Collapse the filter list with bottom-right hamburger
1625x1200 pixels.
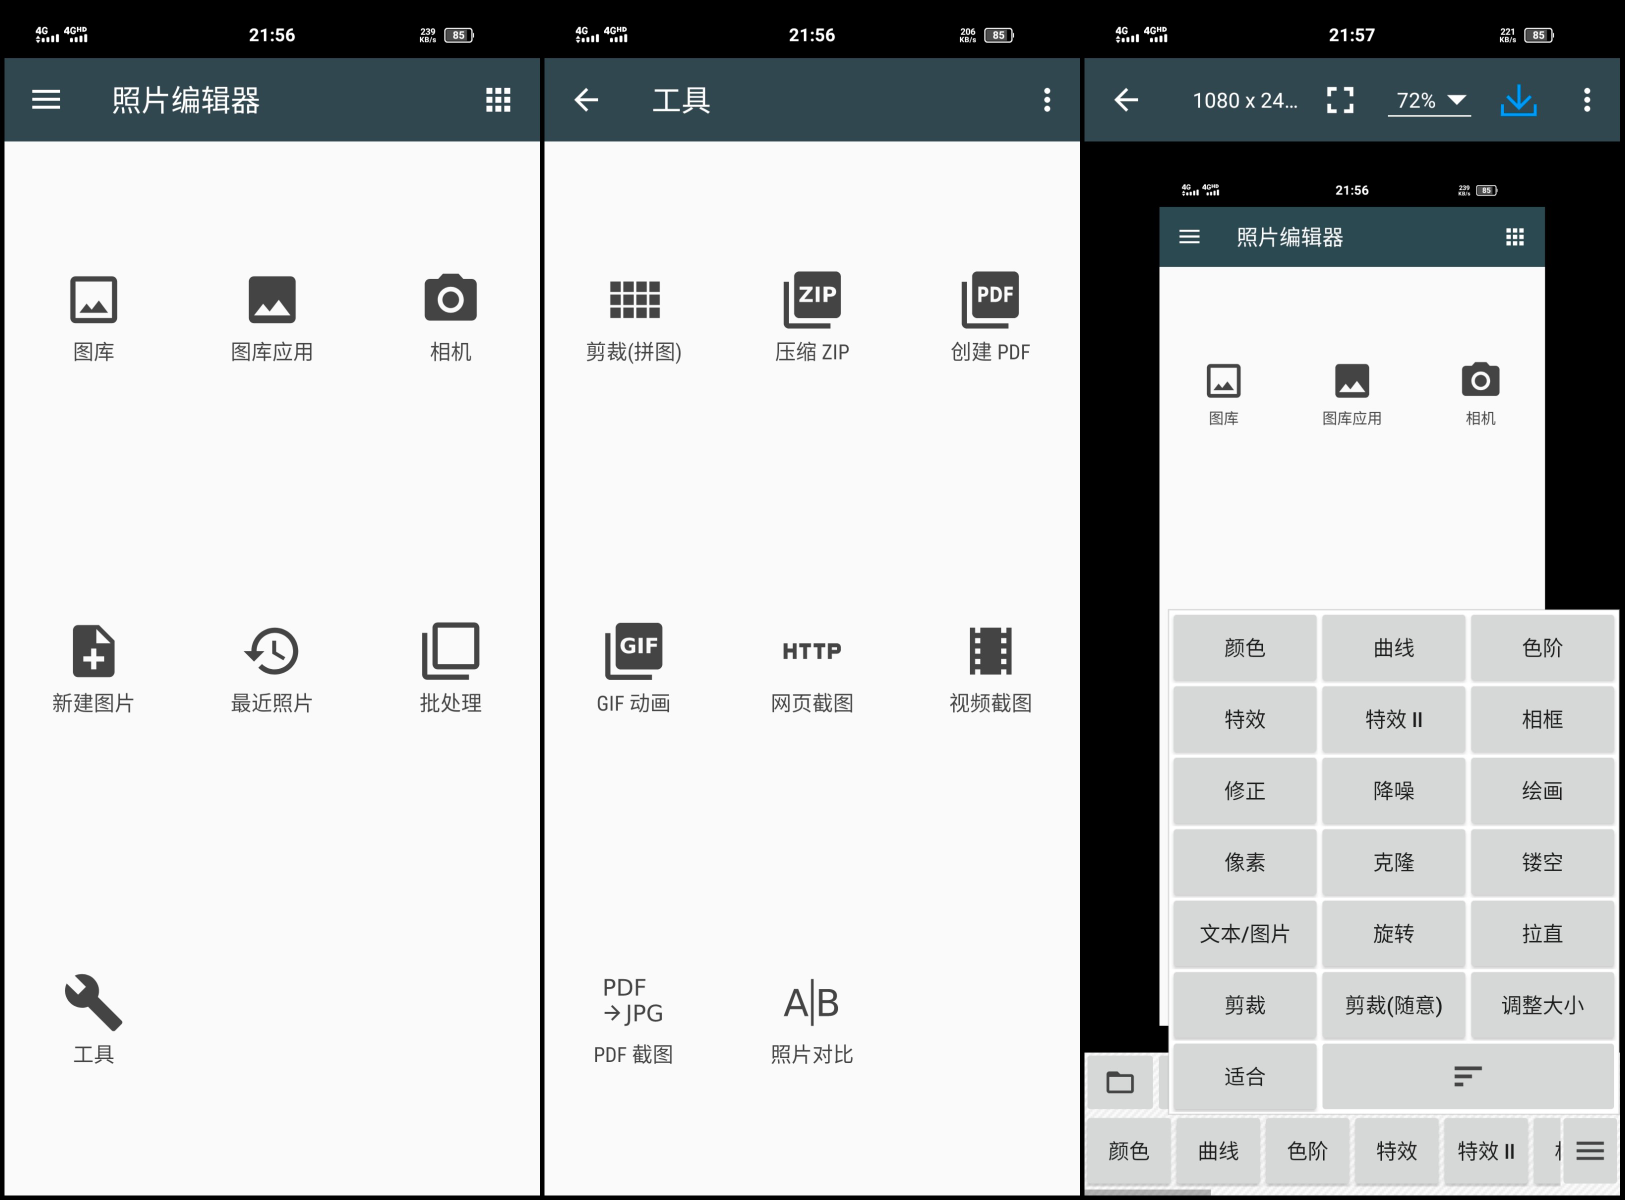pyautogui.click(x=1590, y=1151)
